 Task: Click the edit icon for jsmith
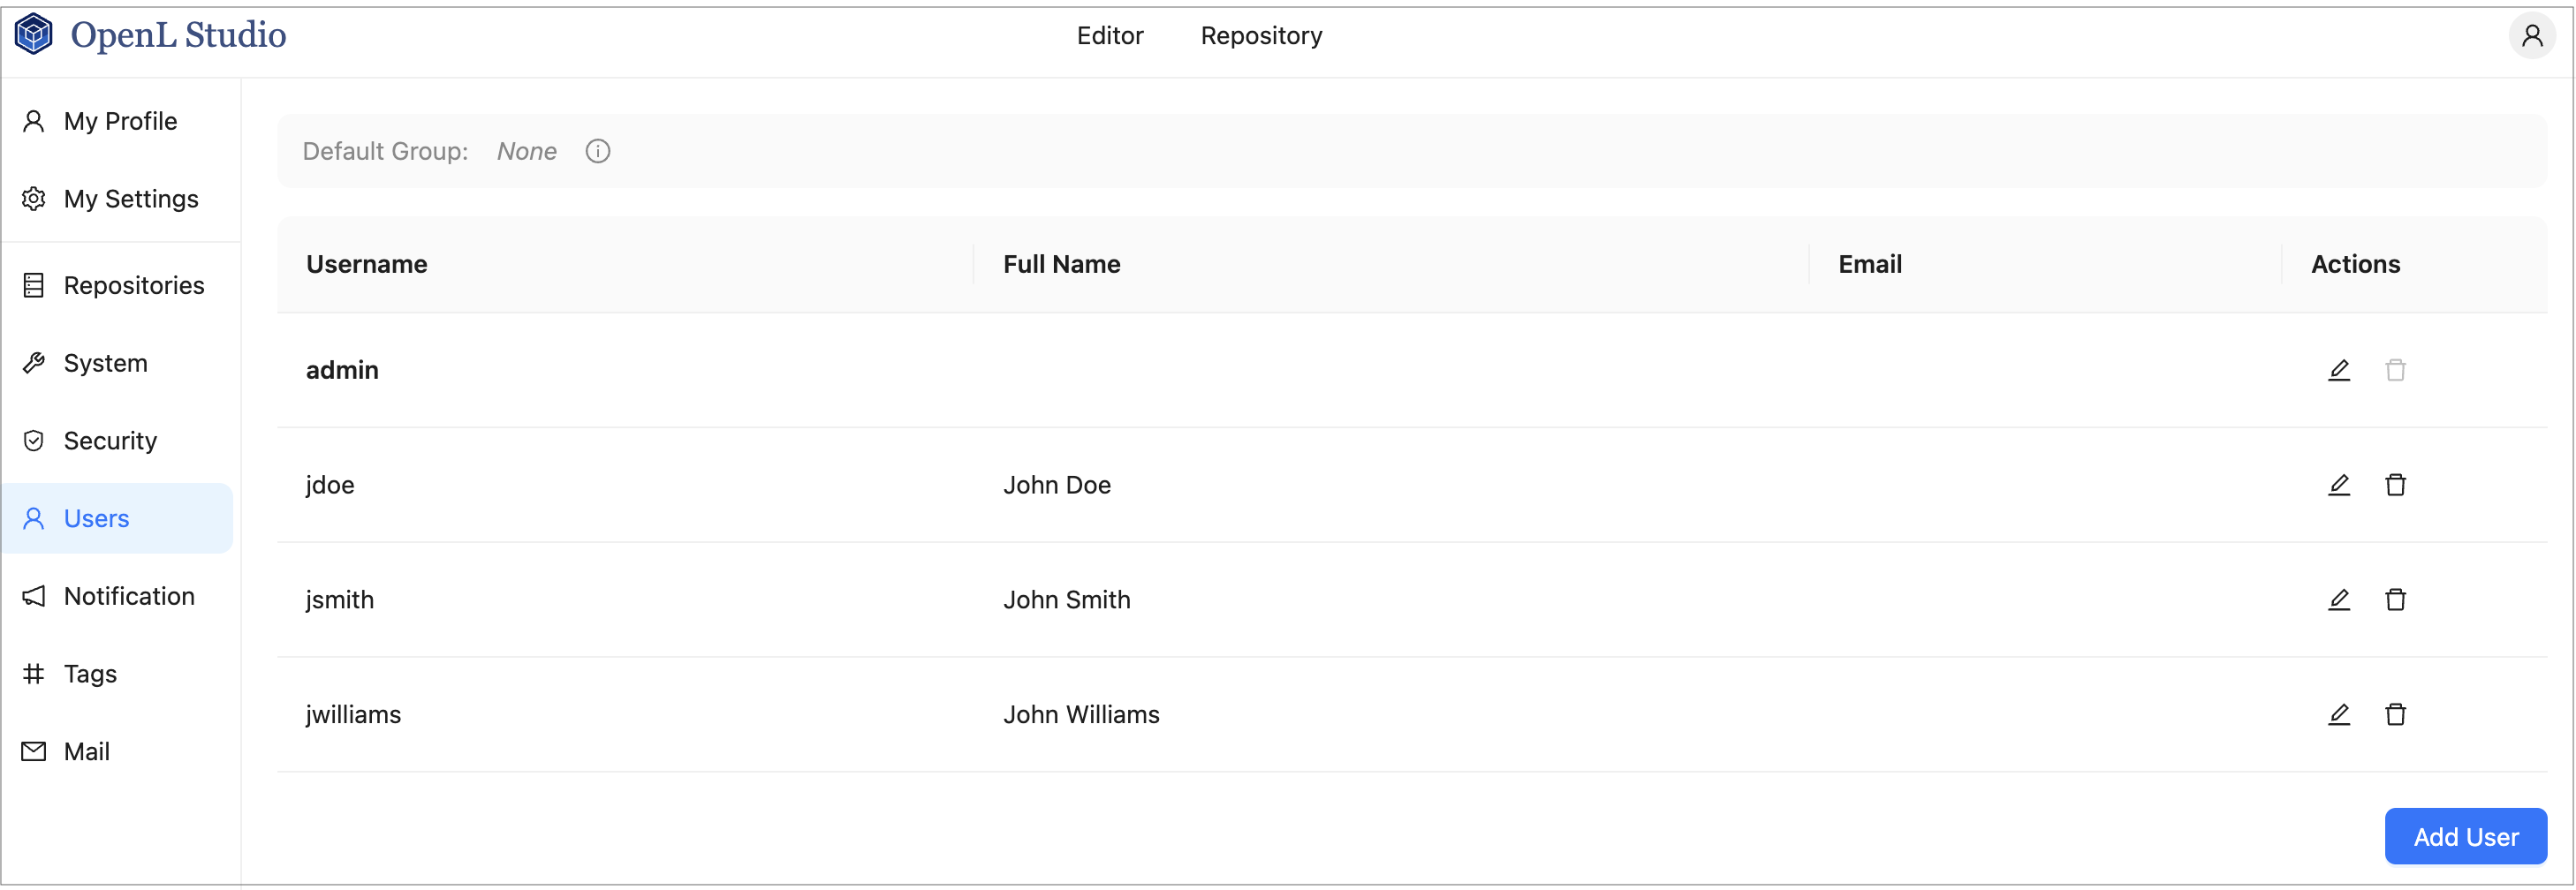click(x=2338, y=600)
